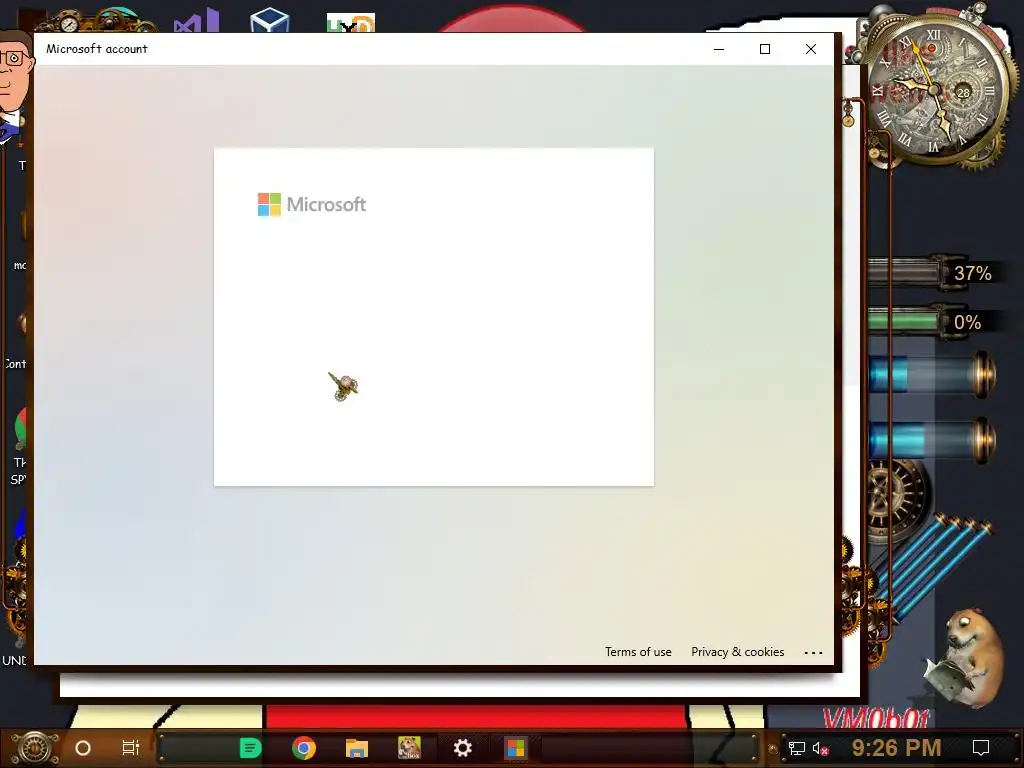Click the Microsoft account title bar text
1024x768 pixels.
pos(97,49)
